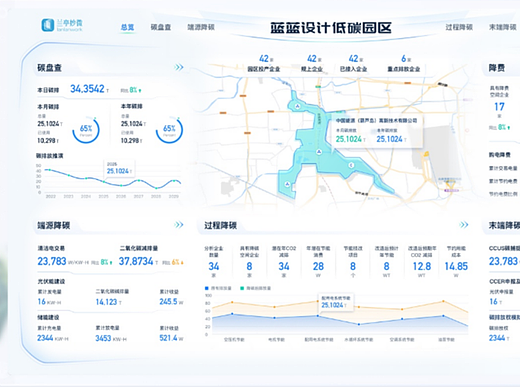
Task: Click the 过程降碳 panel heading
Action: tap(220, 225)
